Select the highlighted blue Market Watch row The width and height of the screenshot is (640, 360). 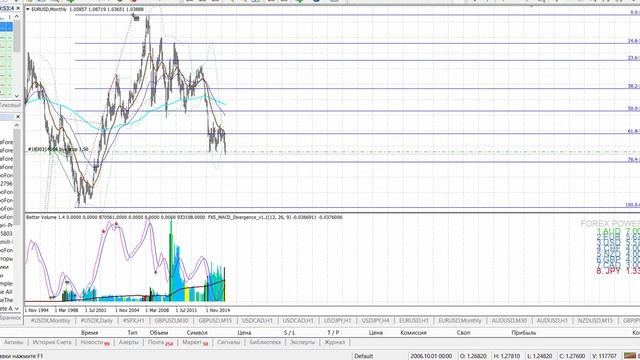tap(6, 27)
